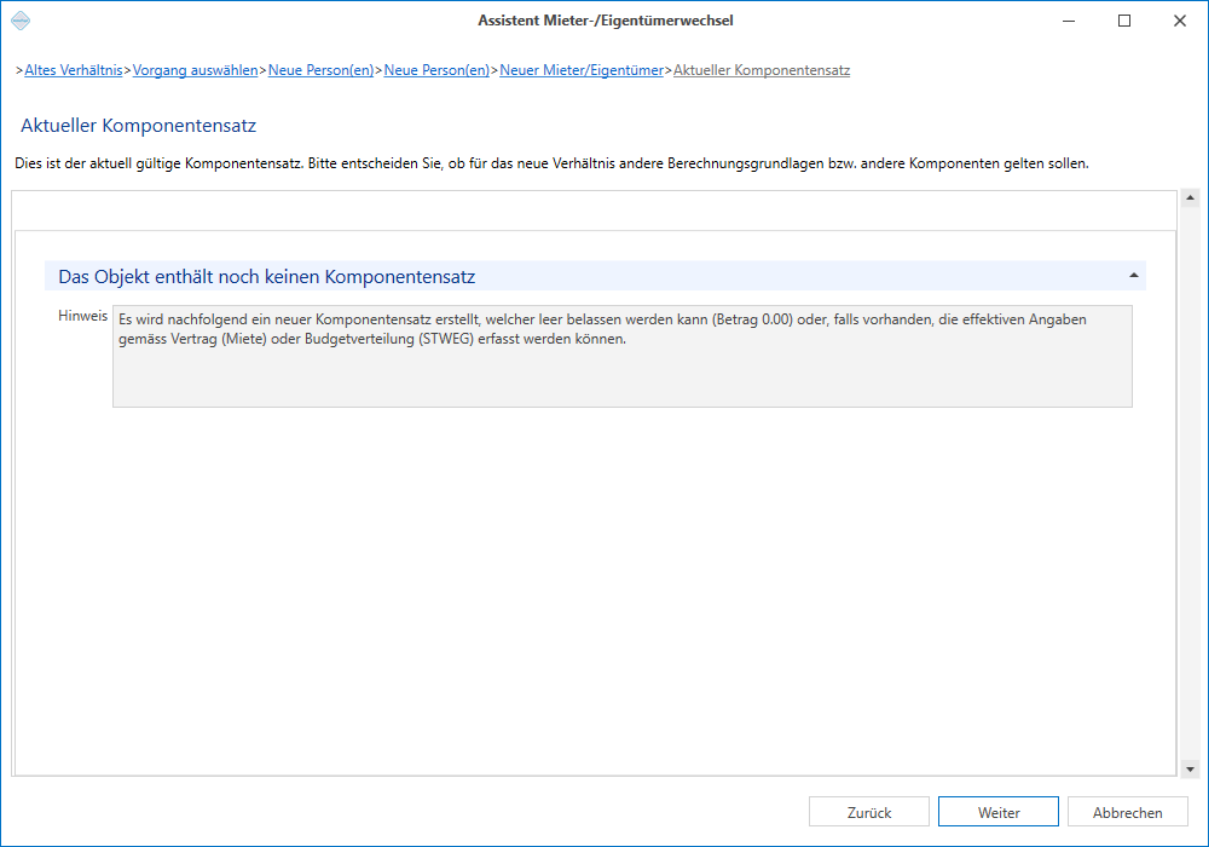
Task: Collapse the 'Das Objekt enthält noch keinen Komponentensatz' section
Action: click(1133, 275)
